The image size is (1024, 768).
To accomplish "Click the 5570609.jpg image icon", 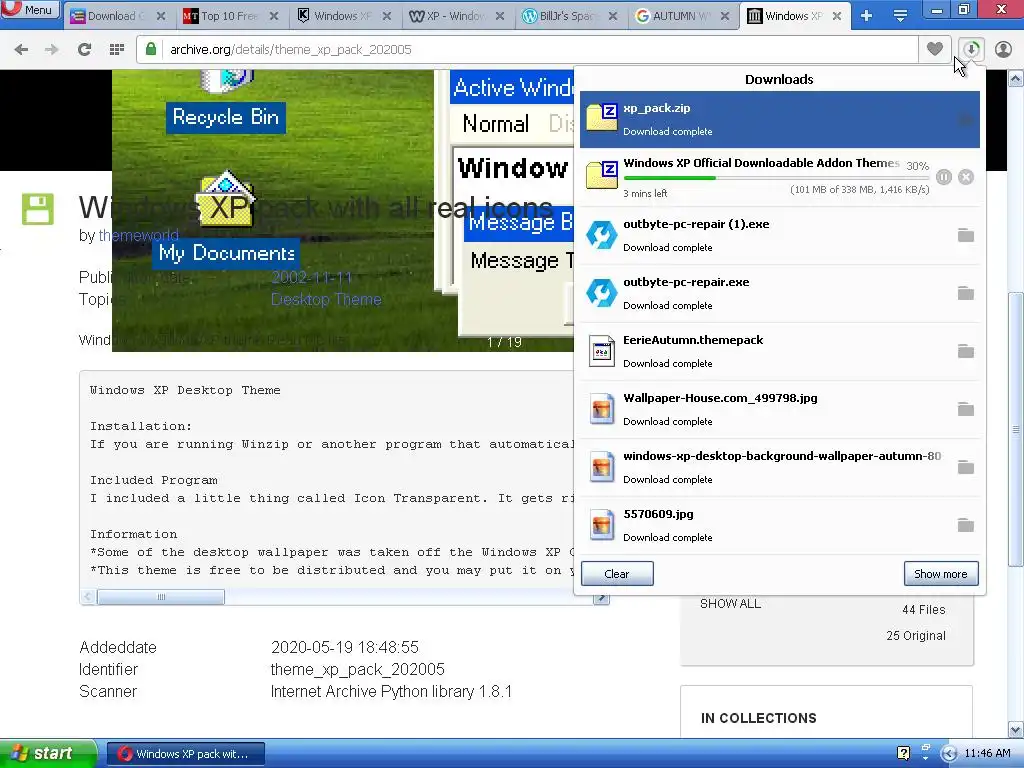I will [x=601, y=525].
